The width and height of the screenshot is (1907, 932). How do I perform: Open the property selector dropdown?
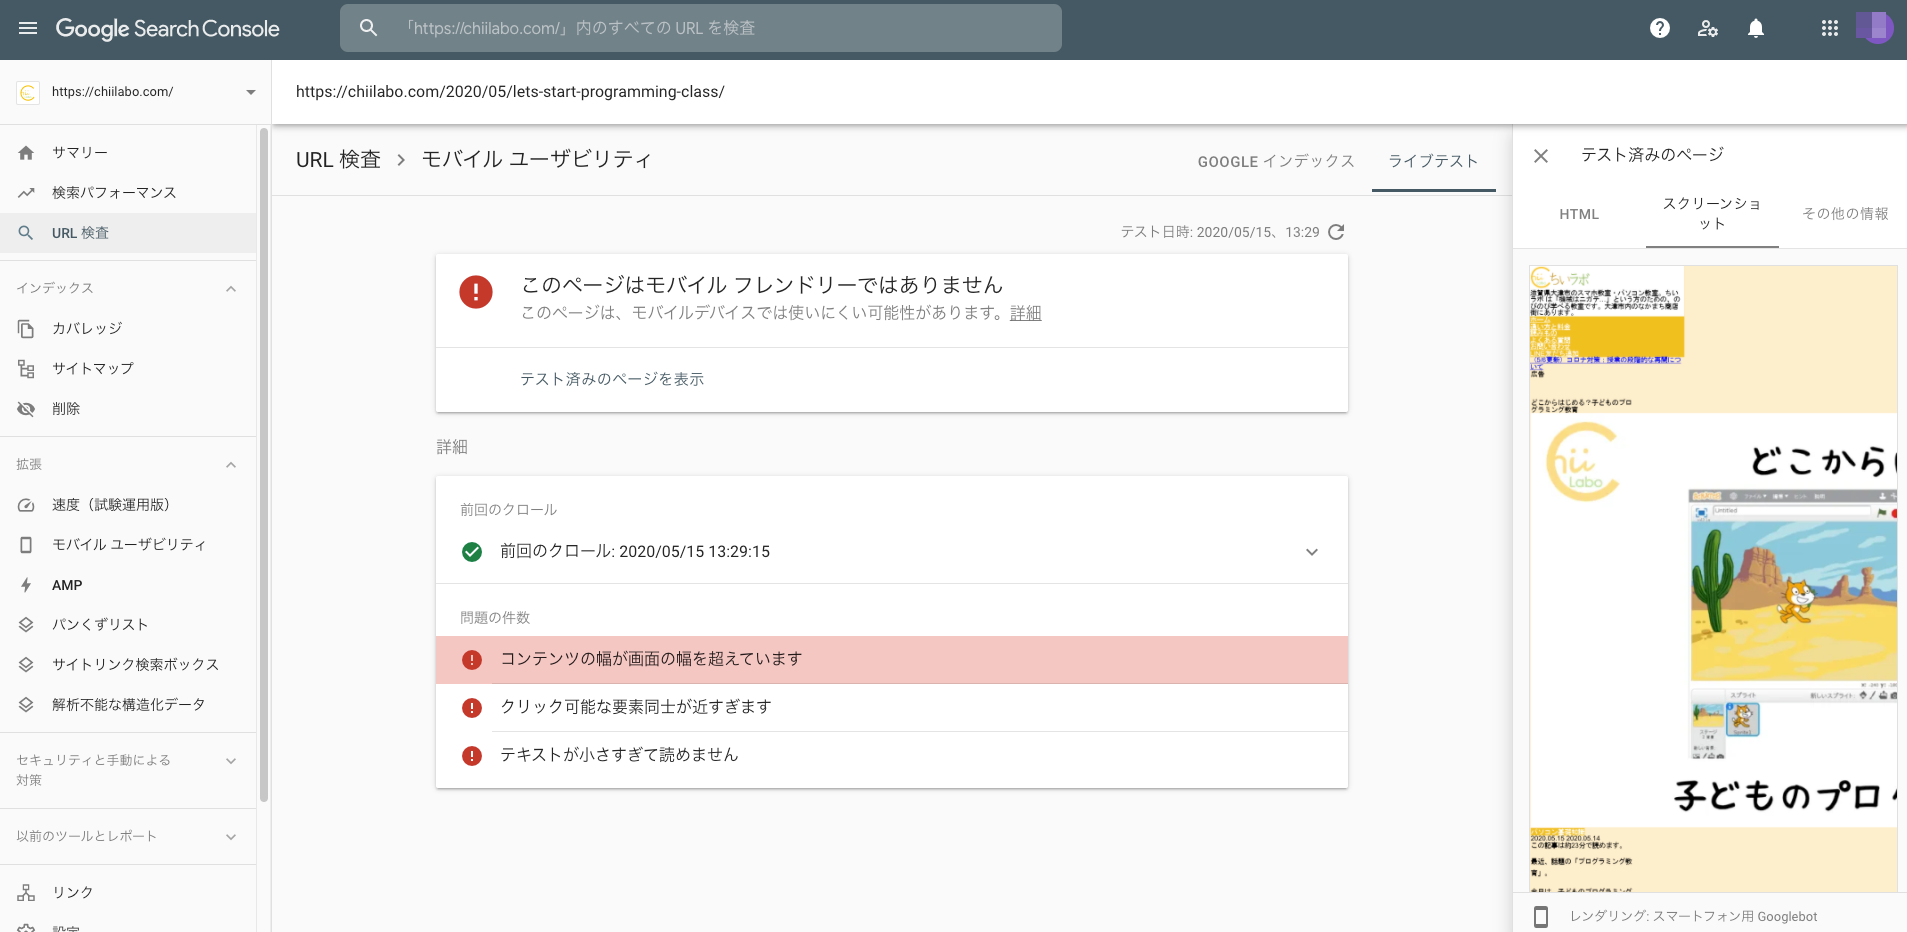point(249,91)
